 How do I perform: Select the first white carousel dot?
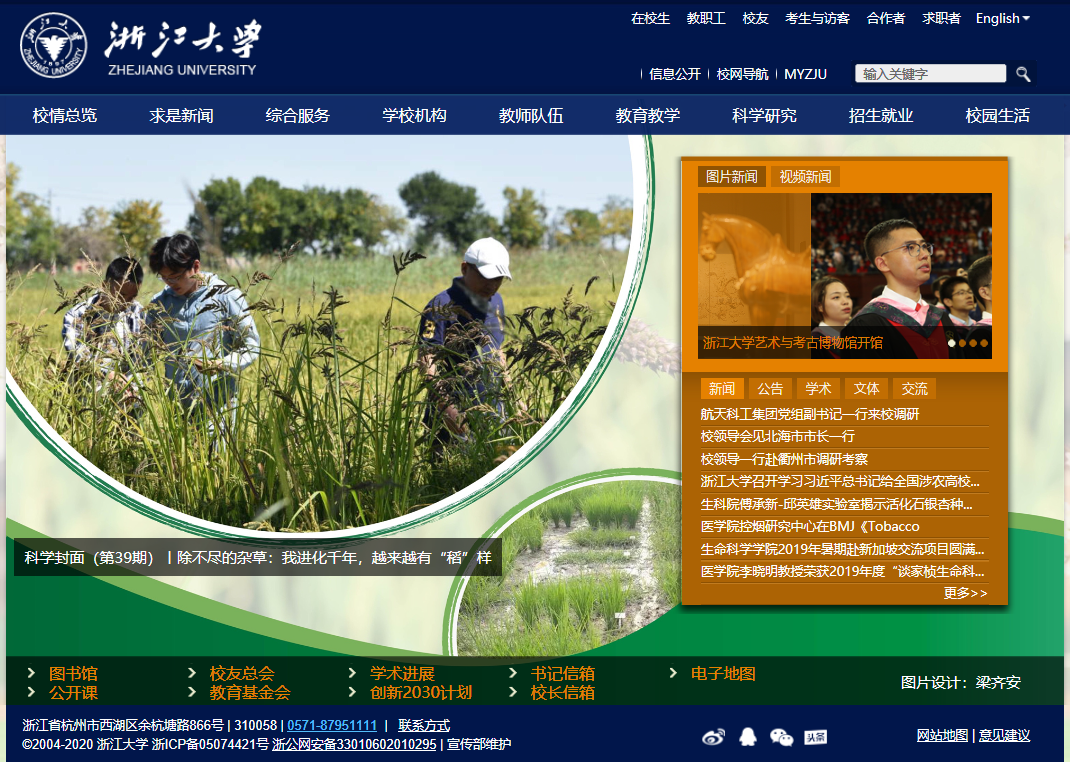[x=952, y=343]
